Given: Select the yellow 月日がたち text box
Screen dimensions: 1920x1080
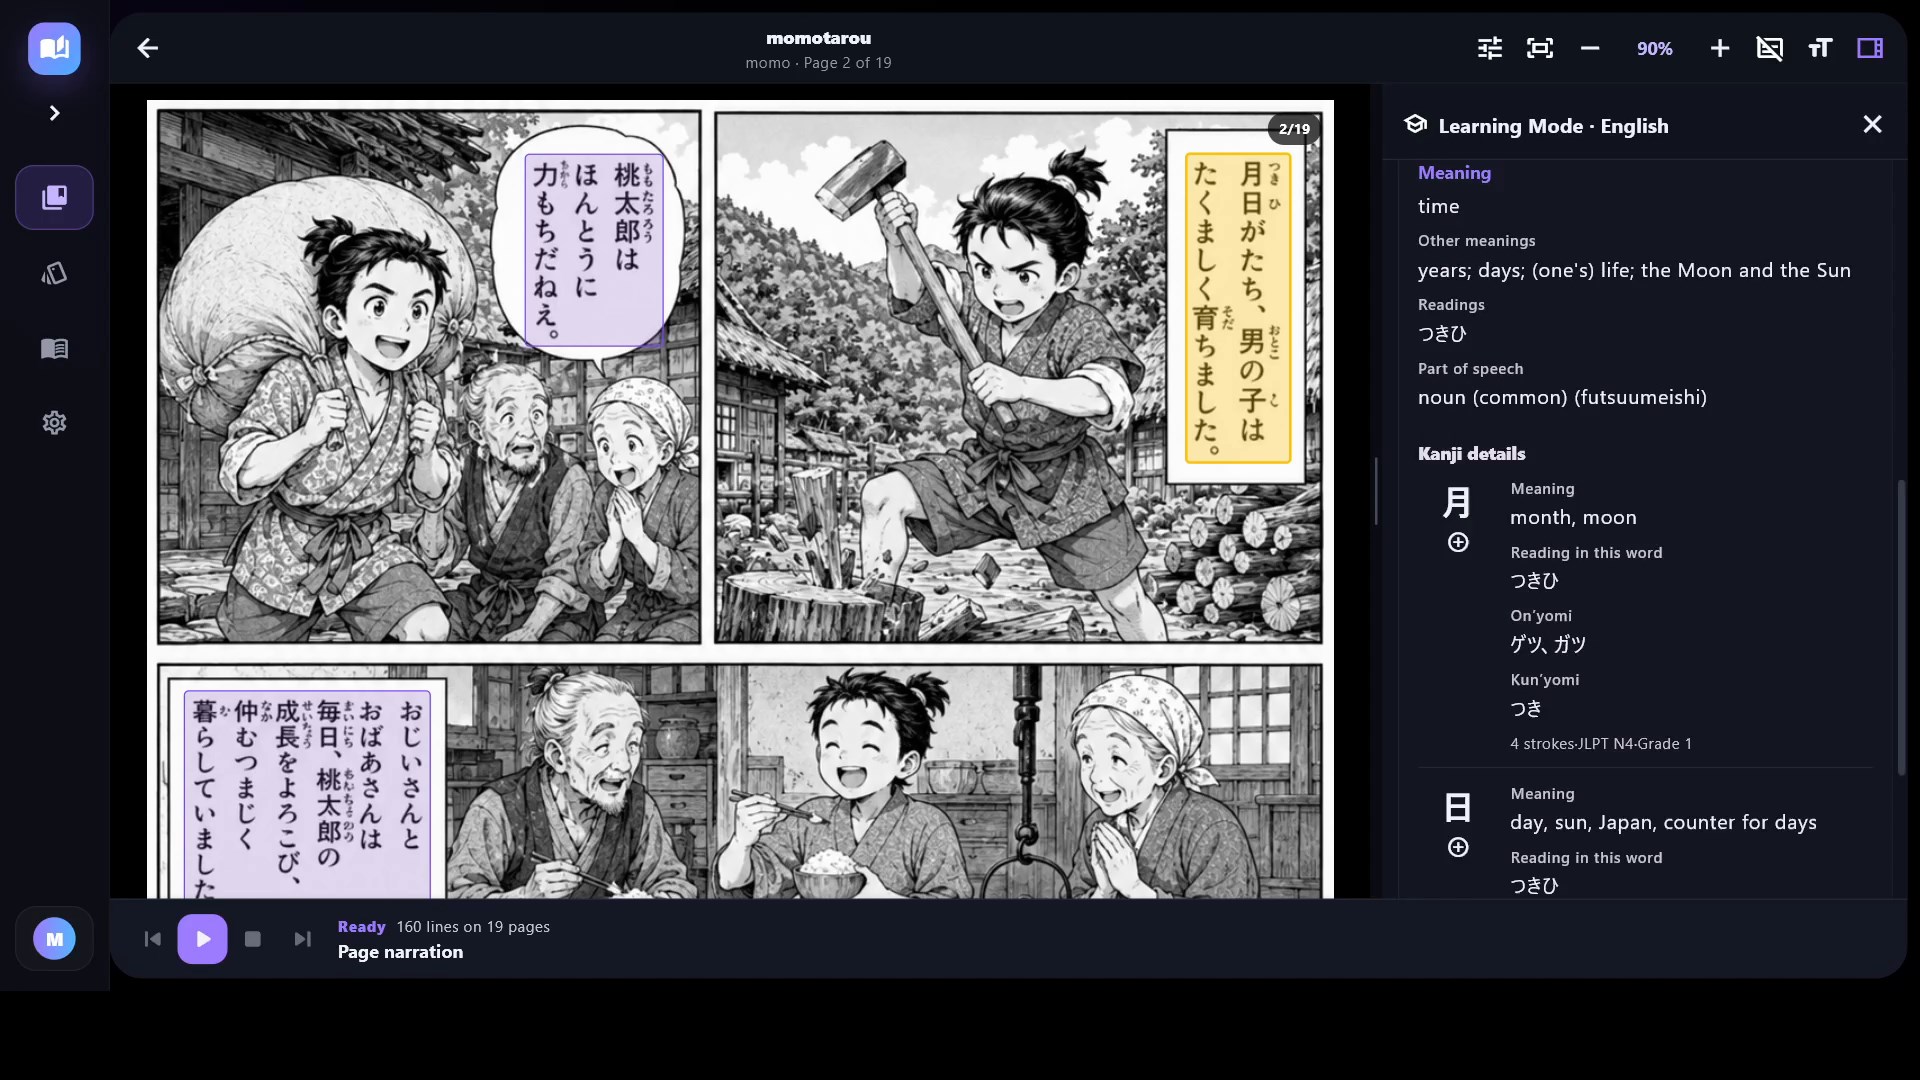Looking at the screenshot, I should (x=1238, y=307).
